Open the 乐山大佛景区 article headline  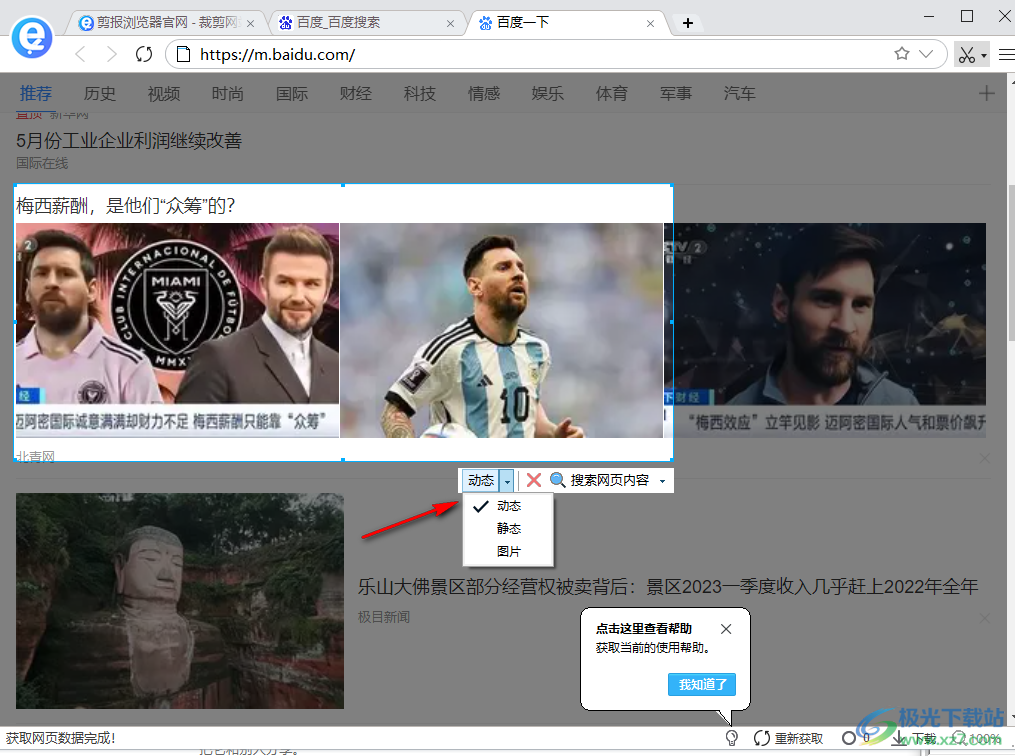[668, 586]
